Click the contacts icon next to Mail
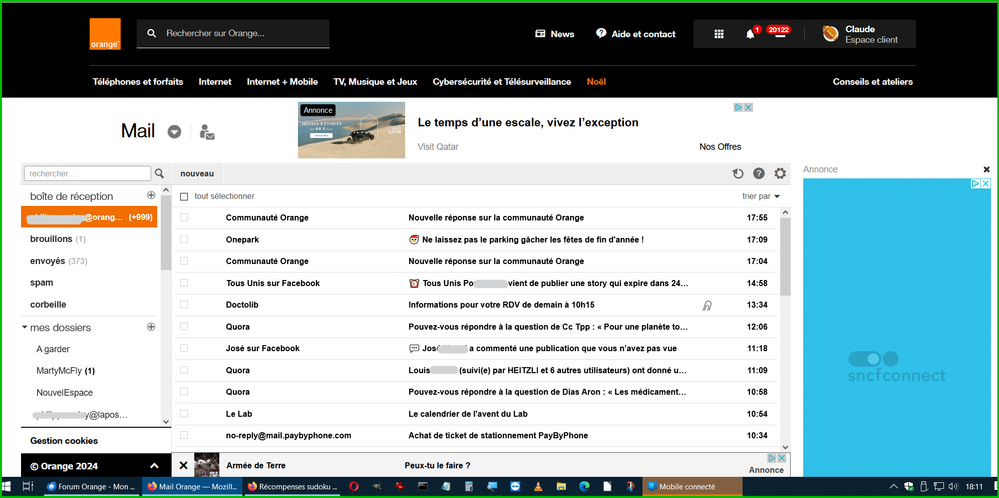Viewport: 999px width, 498px height. click(x=207, y=132)
